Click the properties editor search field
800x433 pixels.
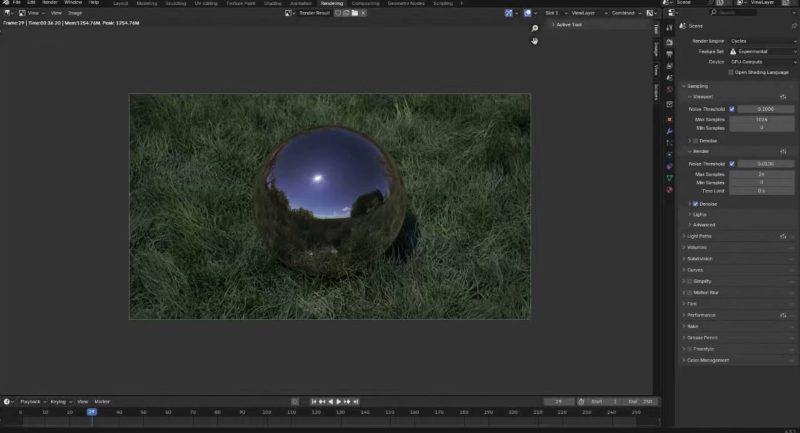point(731,13)
